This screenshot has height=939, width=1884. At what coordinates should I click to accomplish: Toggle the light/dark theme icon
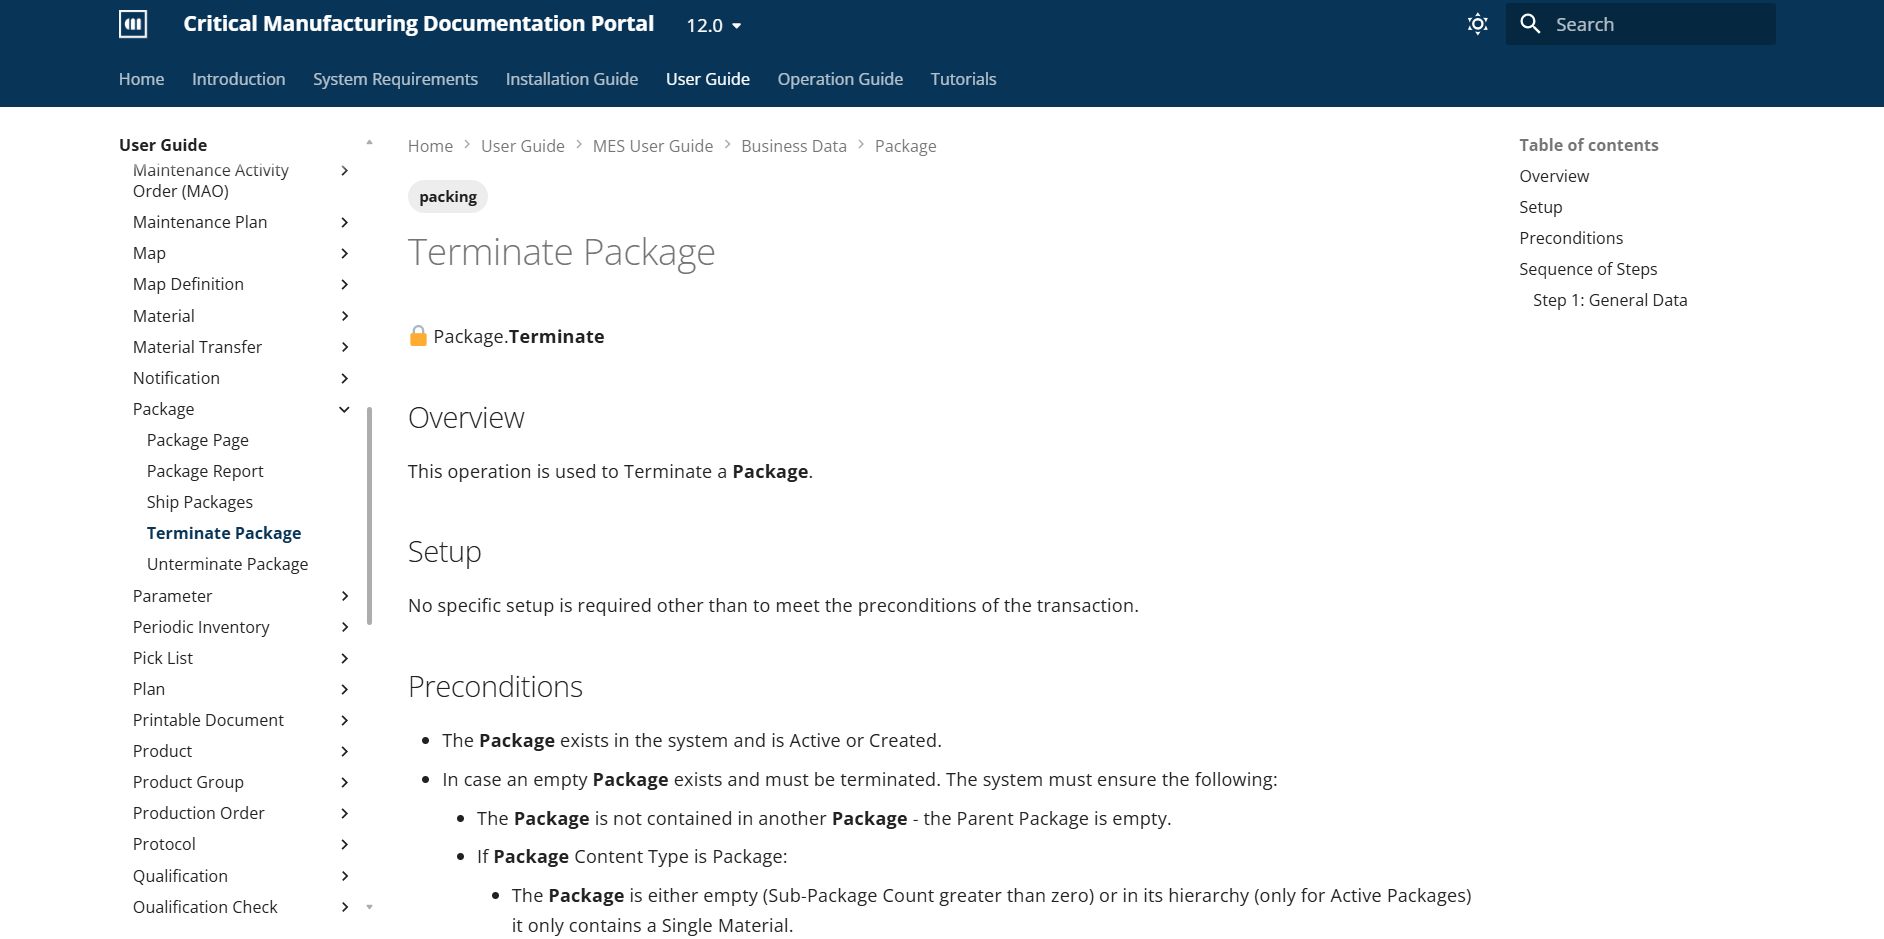(1477, 24)
